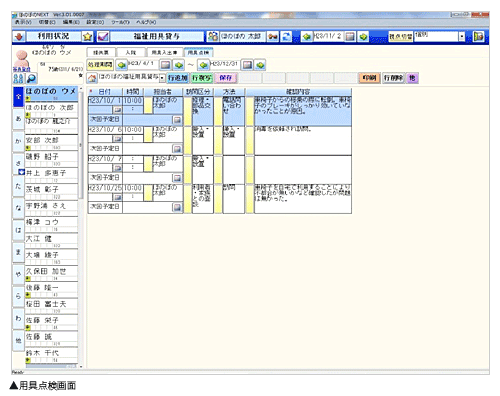The height and width of the screenshot is (396, 500).
Task: Click the orange 印刷 print button
Action: [x=369, y=78]
